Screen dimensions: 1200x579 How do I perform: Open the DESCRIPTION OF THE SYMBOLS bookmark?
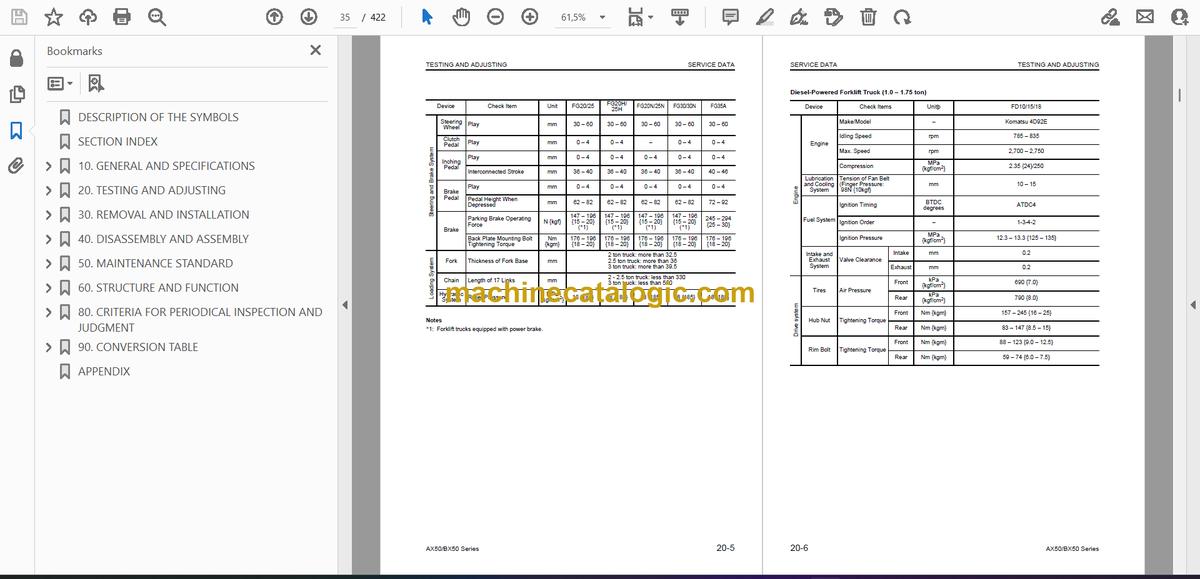coord(158,117)
